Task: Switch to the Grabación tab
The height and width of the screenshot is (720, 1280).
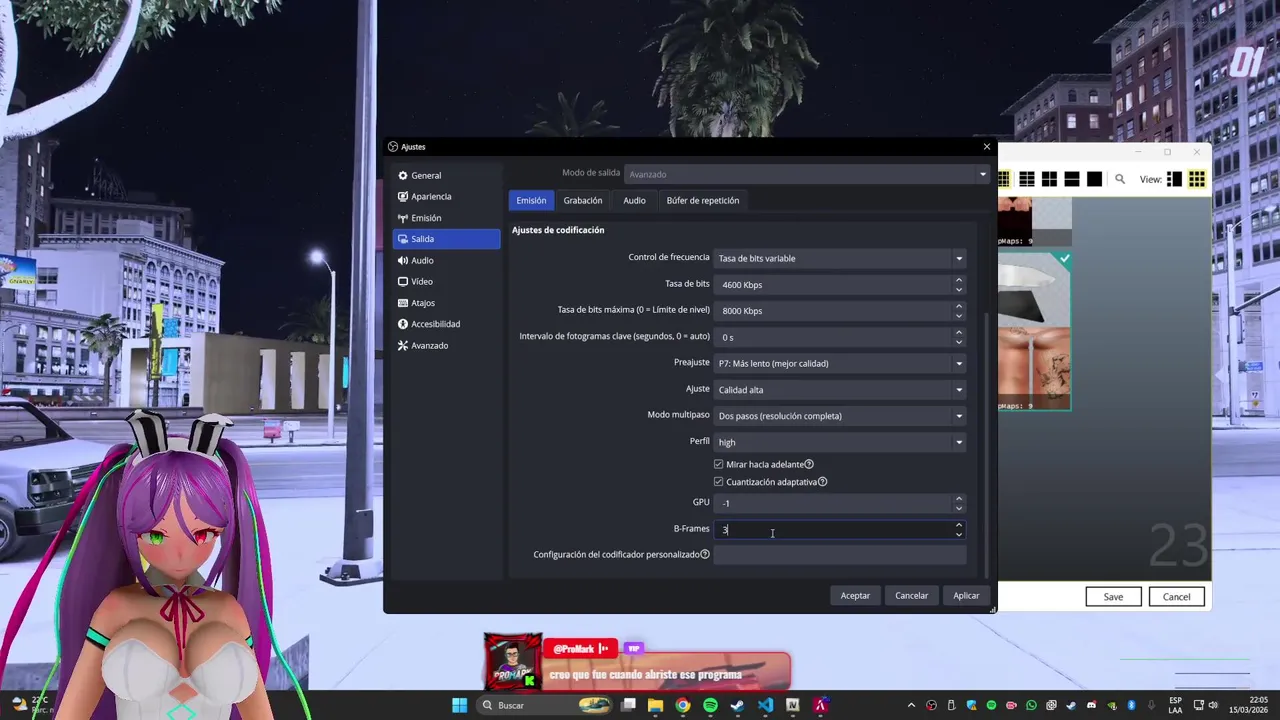Action: click(583, 200)
